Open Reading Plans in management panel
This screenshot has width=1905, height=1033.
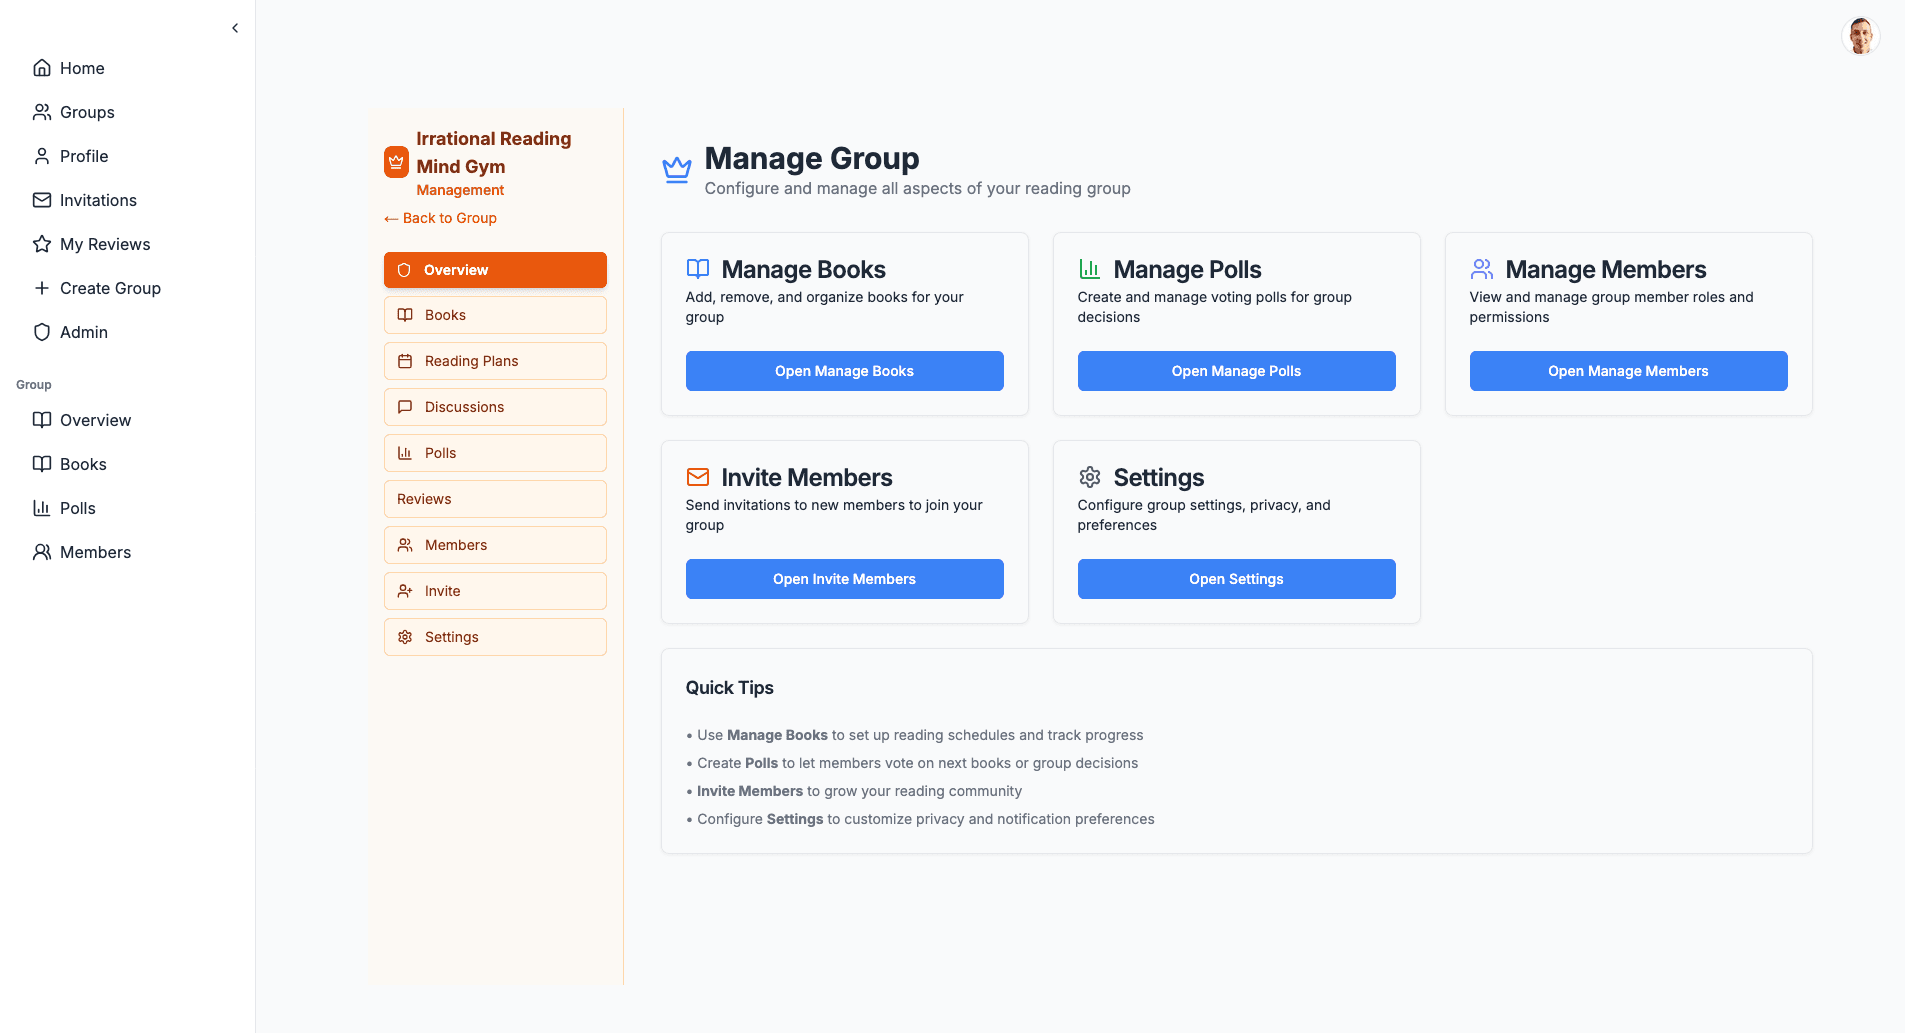tap(495, 361)
